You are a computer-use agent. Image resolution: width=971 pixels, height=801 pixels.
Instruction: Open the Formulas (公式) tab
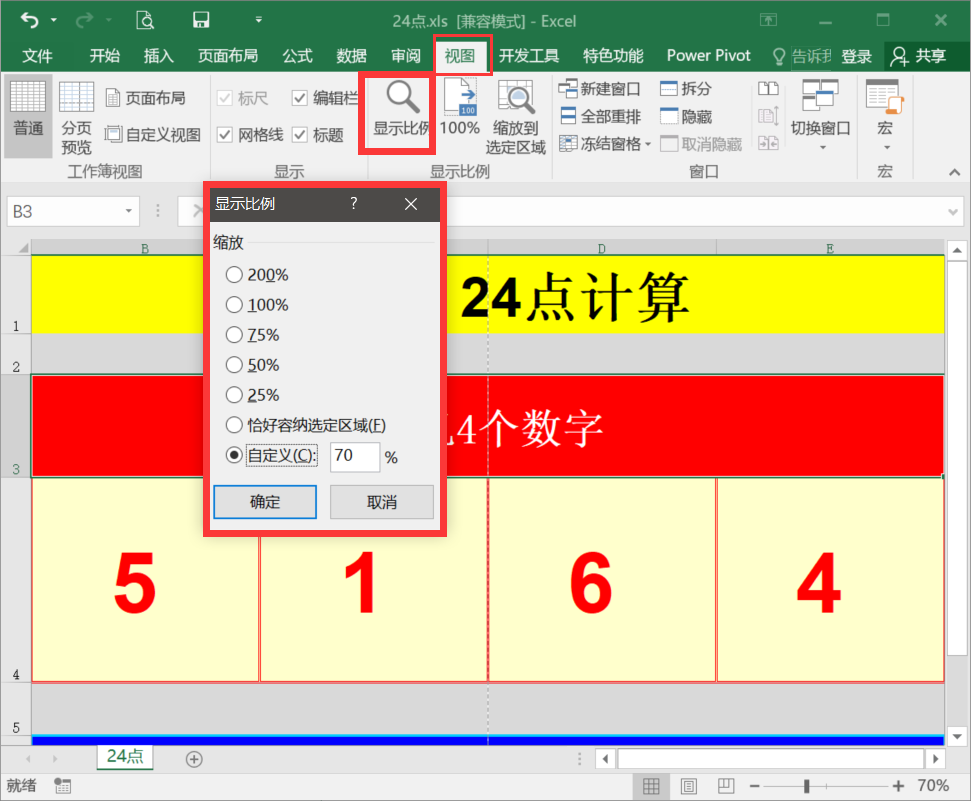(297, 56)
